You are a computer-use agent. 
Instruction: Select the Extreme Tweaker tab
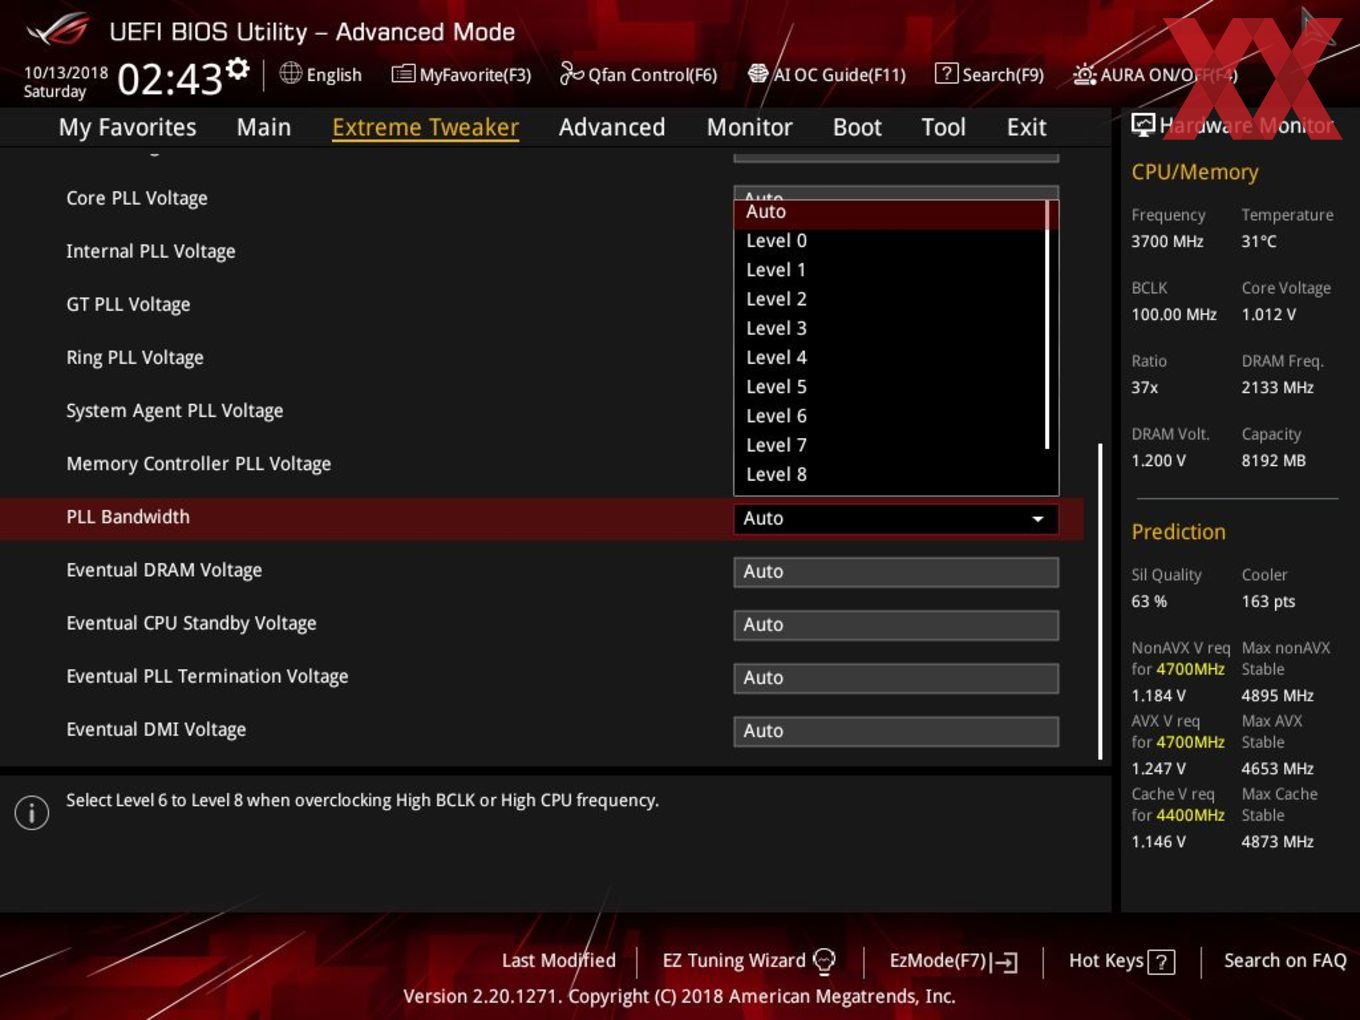coord(425,127)
